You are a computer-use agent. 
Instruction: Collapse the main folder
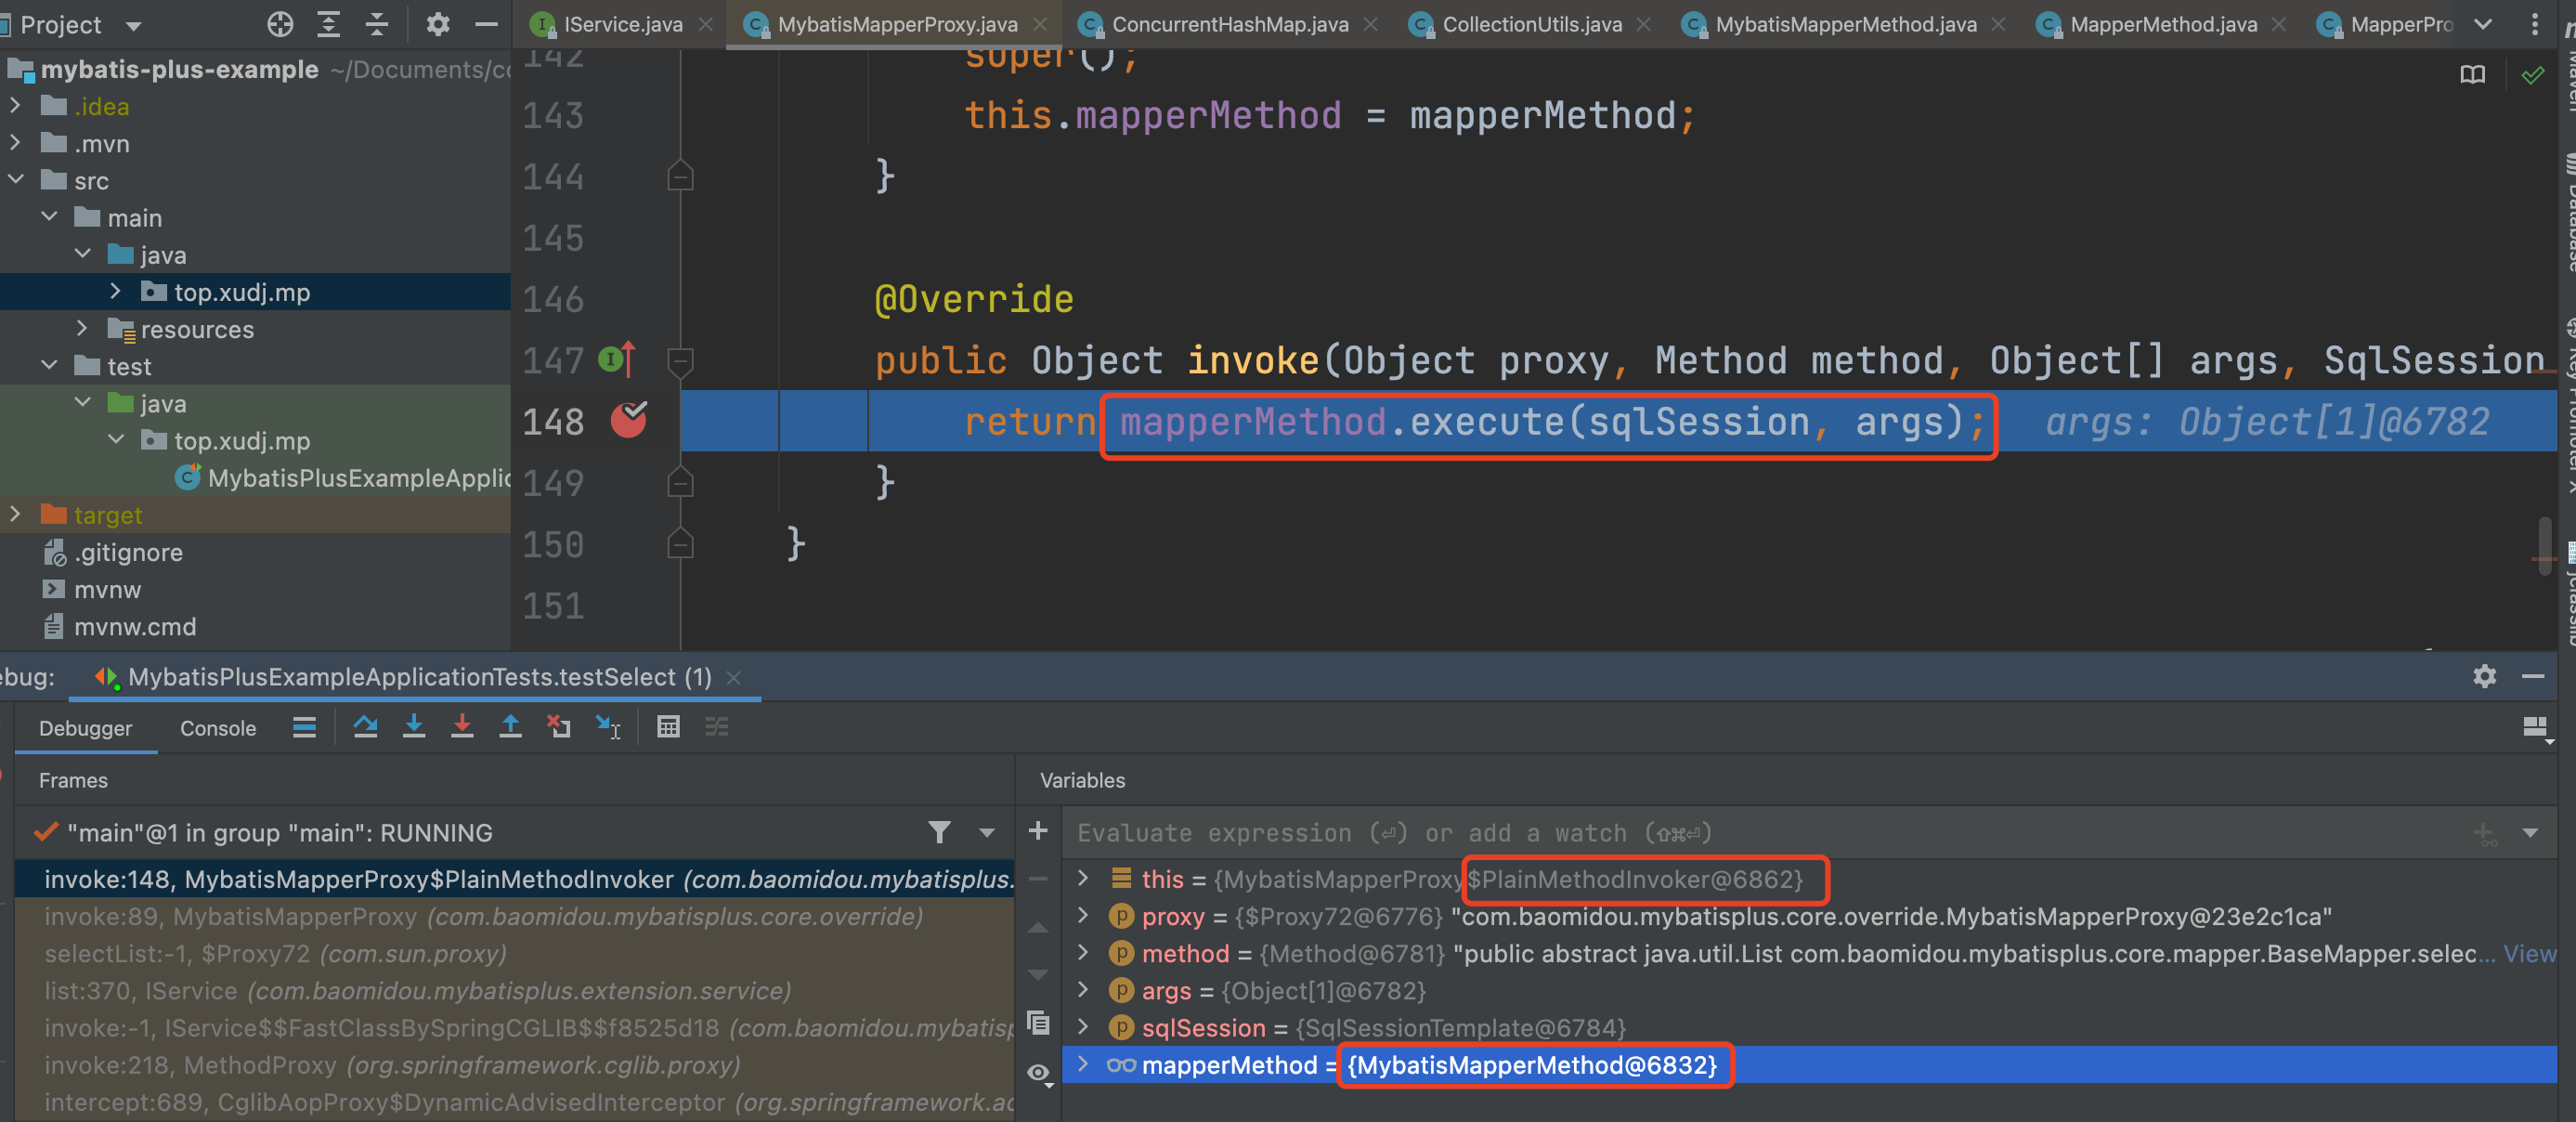(x=49, y=217)
